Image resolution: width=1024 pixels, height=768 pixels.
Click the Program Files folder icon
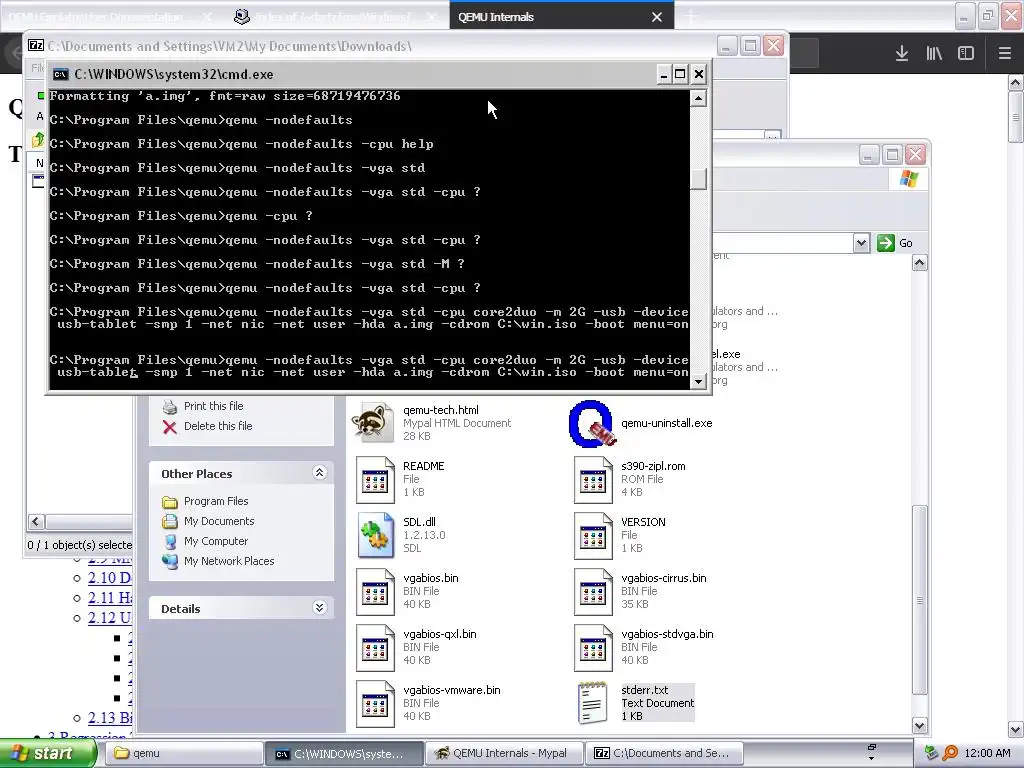(170, 502)
